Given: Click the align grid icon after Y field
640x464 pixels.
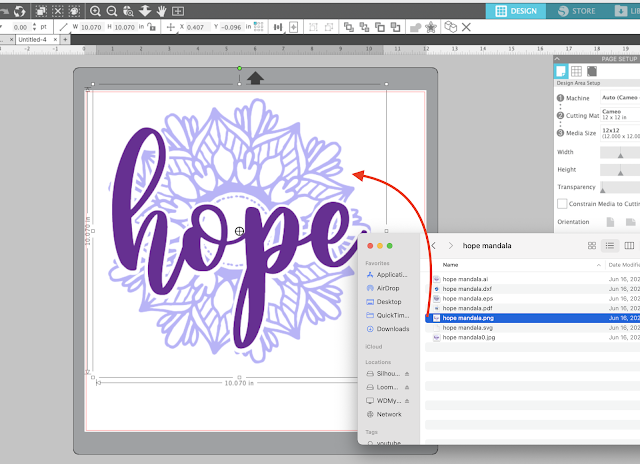Looking at the screenshot, I should (x=258, y=27).
